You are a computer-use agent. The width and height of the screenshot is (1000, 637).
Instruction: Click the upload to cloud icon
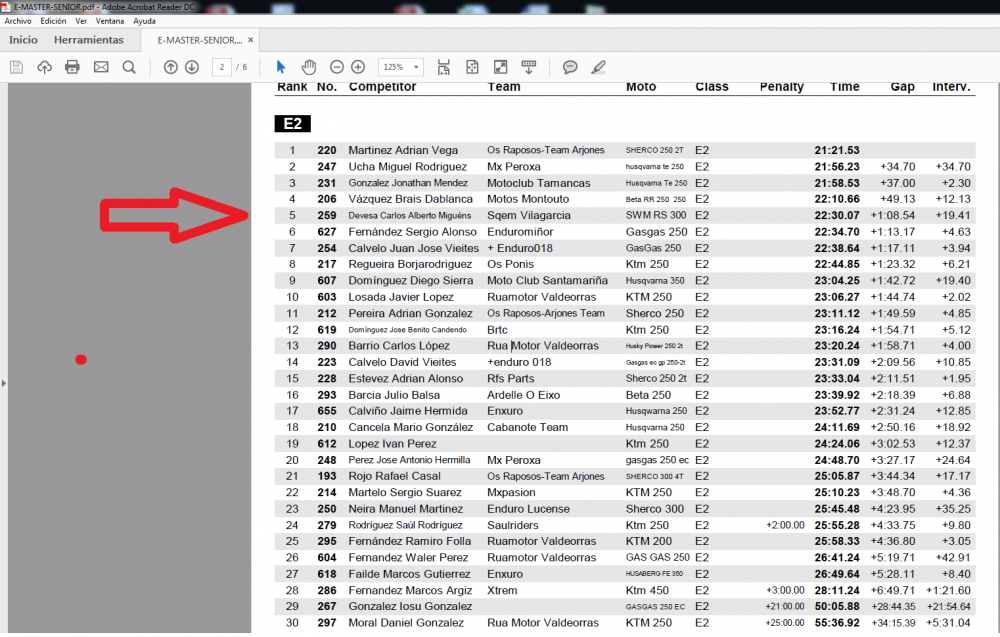click(44, 67)
